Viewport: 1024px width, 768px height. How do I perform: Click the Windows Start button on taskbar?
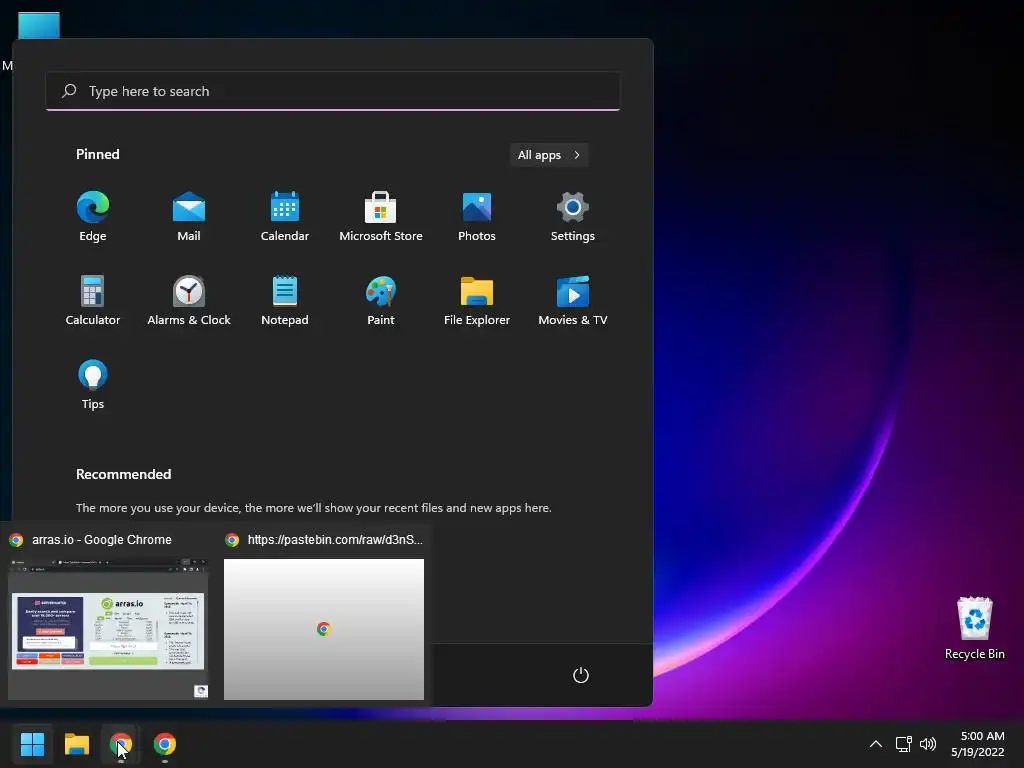(x=32, y=744)
